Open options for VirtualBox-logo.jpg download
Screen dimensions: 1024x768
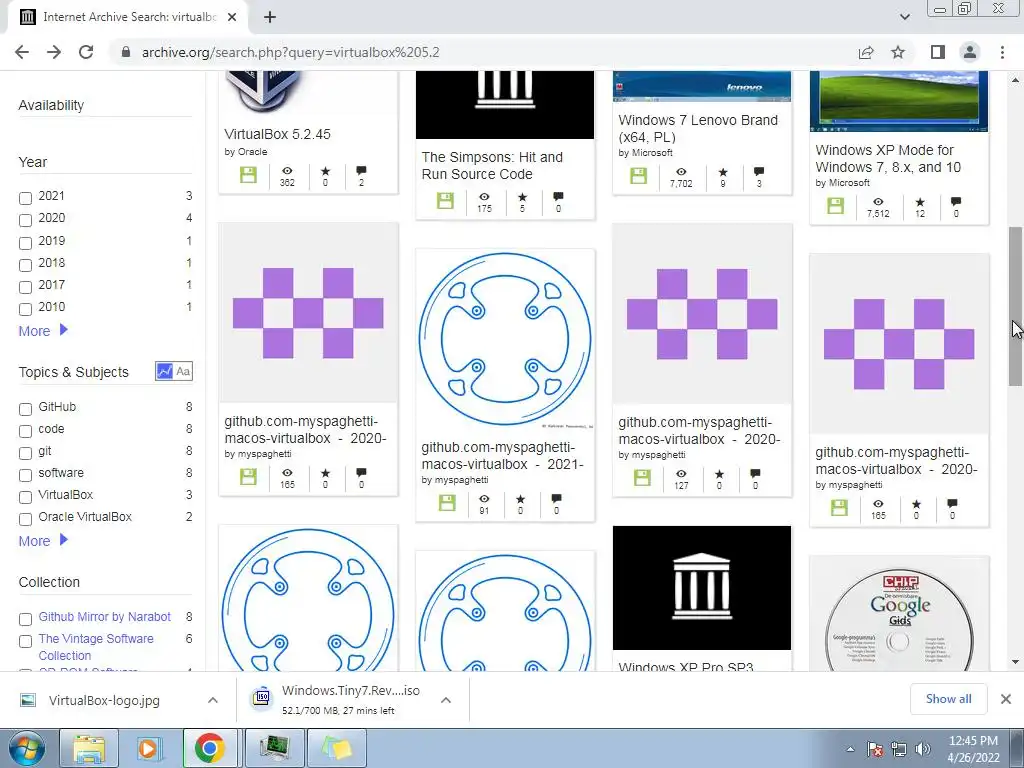[213, 700]
